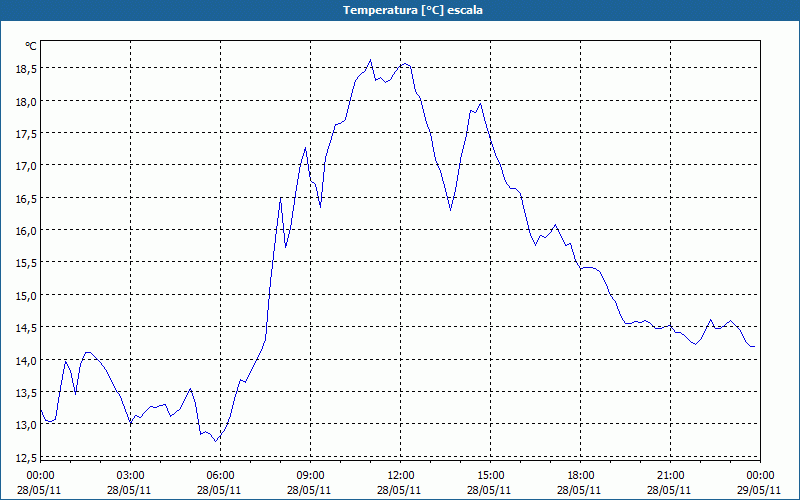
Task: Click the curve minimum just before 06:00
Action: tap(215, 441)
